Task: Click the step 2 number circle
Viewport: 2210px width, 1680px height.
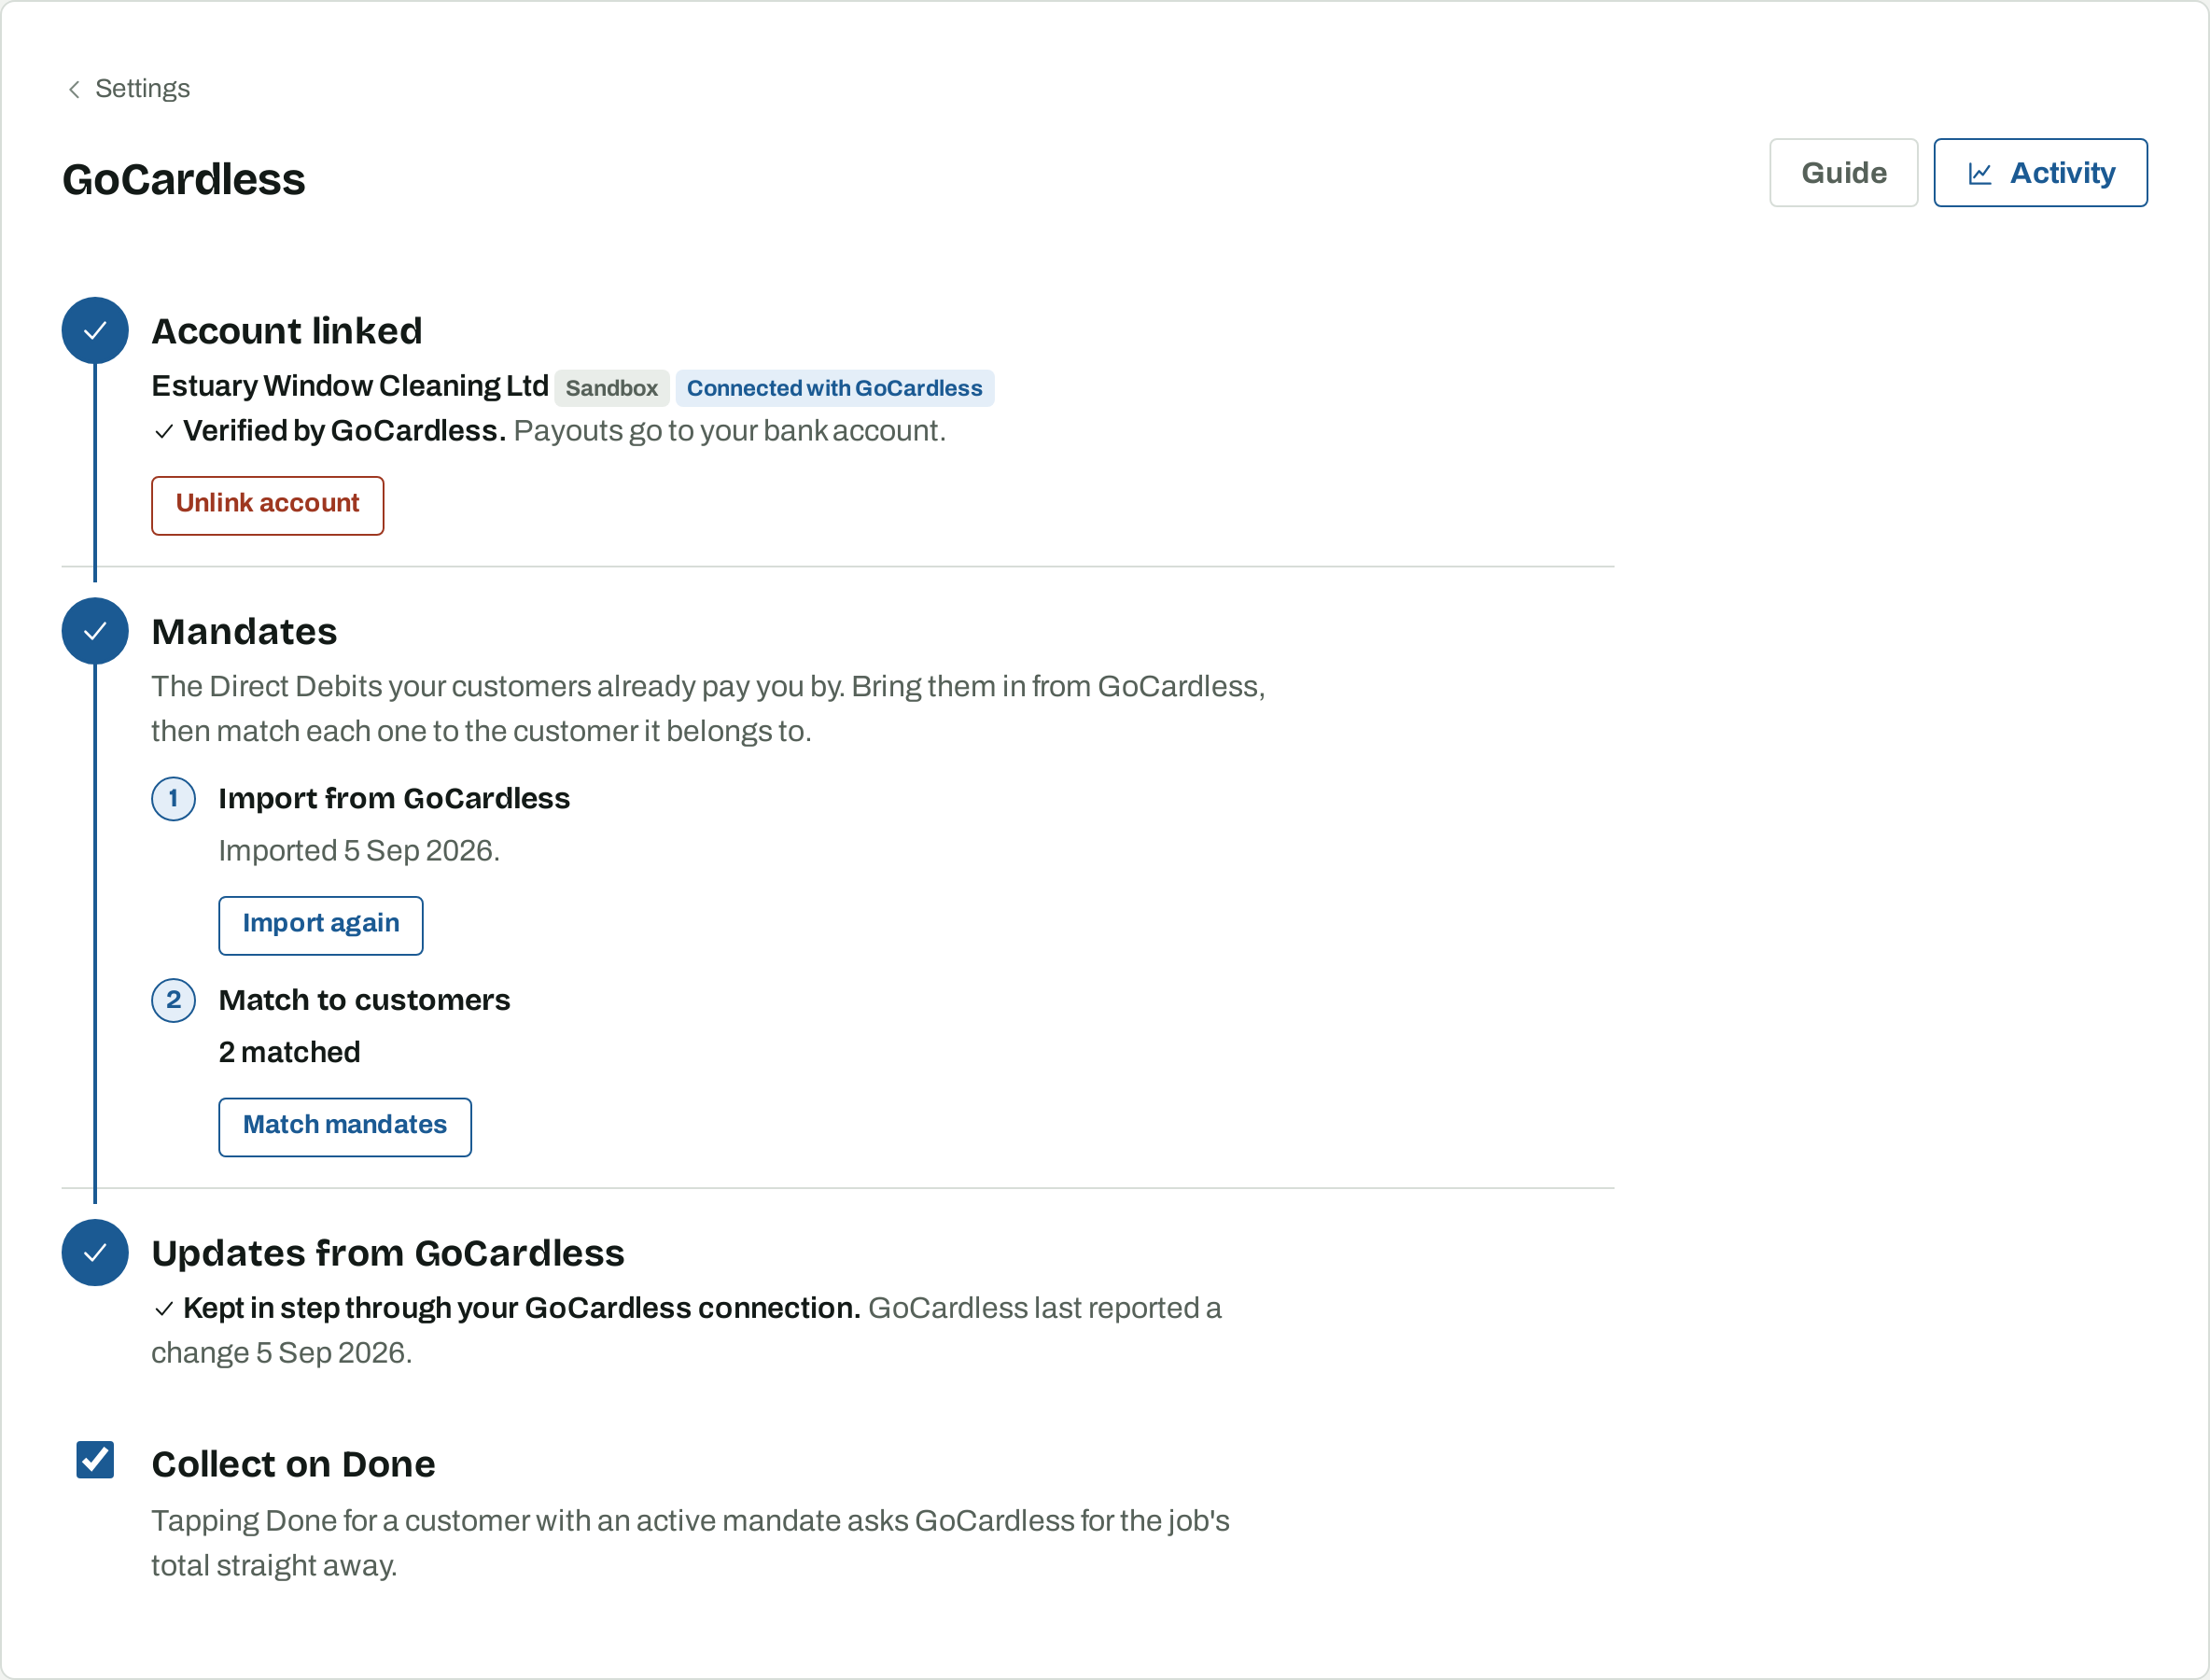Action: 173,1000
